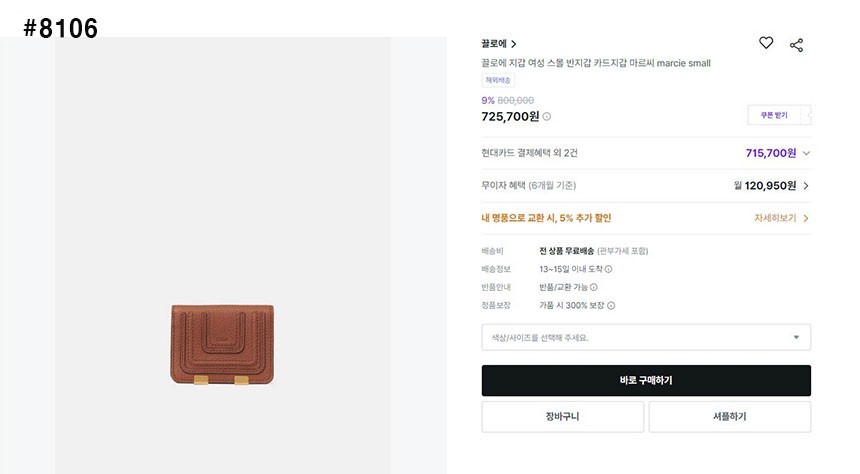Click the brown wallet product image
The height and width of the screenshot is (474, 860).
coord(221,341)
